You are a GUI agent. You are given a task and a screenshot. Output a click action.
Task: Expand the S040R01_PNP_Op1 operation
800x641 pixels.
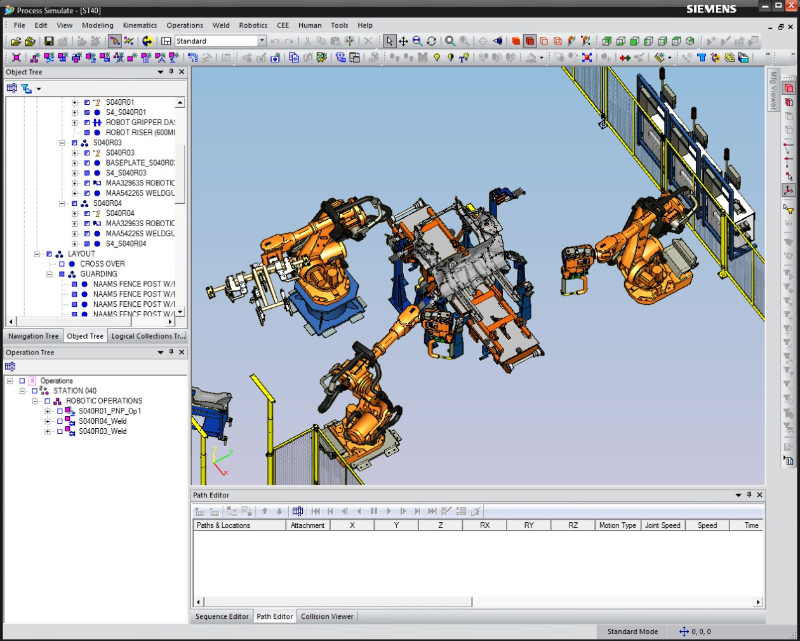point(47,411)
